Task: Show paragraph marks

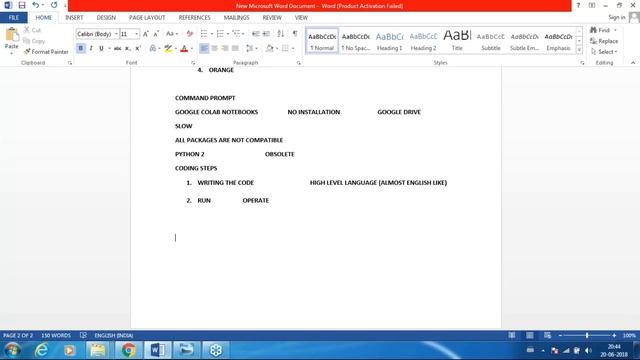Action: [x=295, y=34]
